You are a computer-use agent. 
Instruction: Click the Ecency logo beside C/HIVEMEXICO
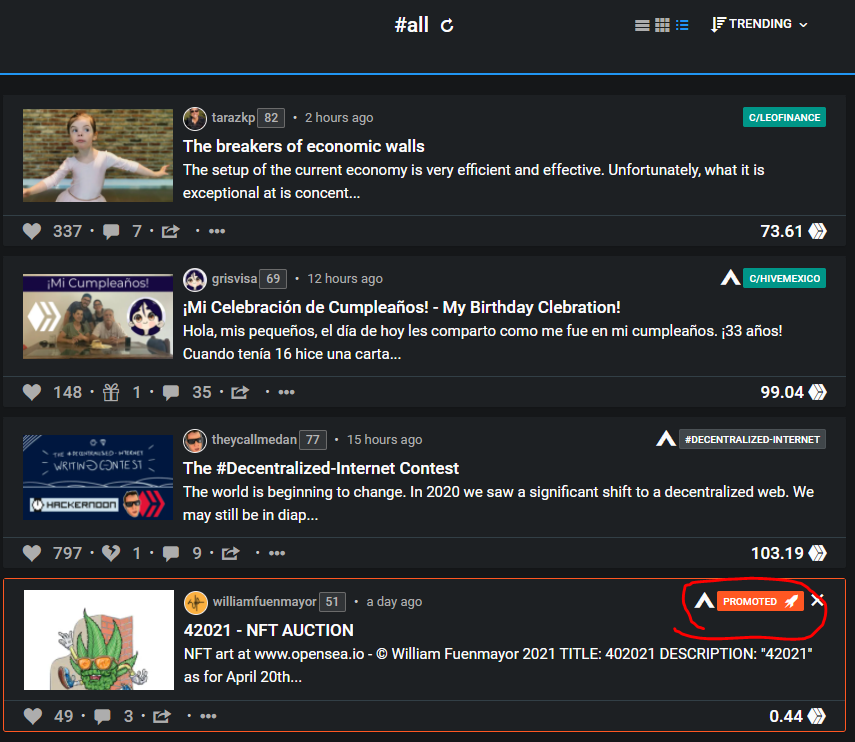730,278
